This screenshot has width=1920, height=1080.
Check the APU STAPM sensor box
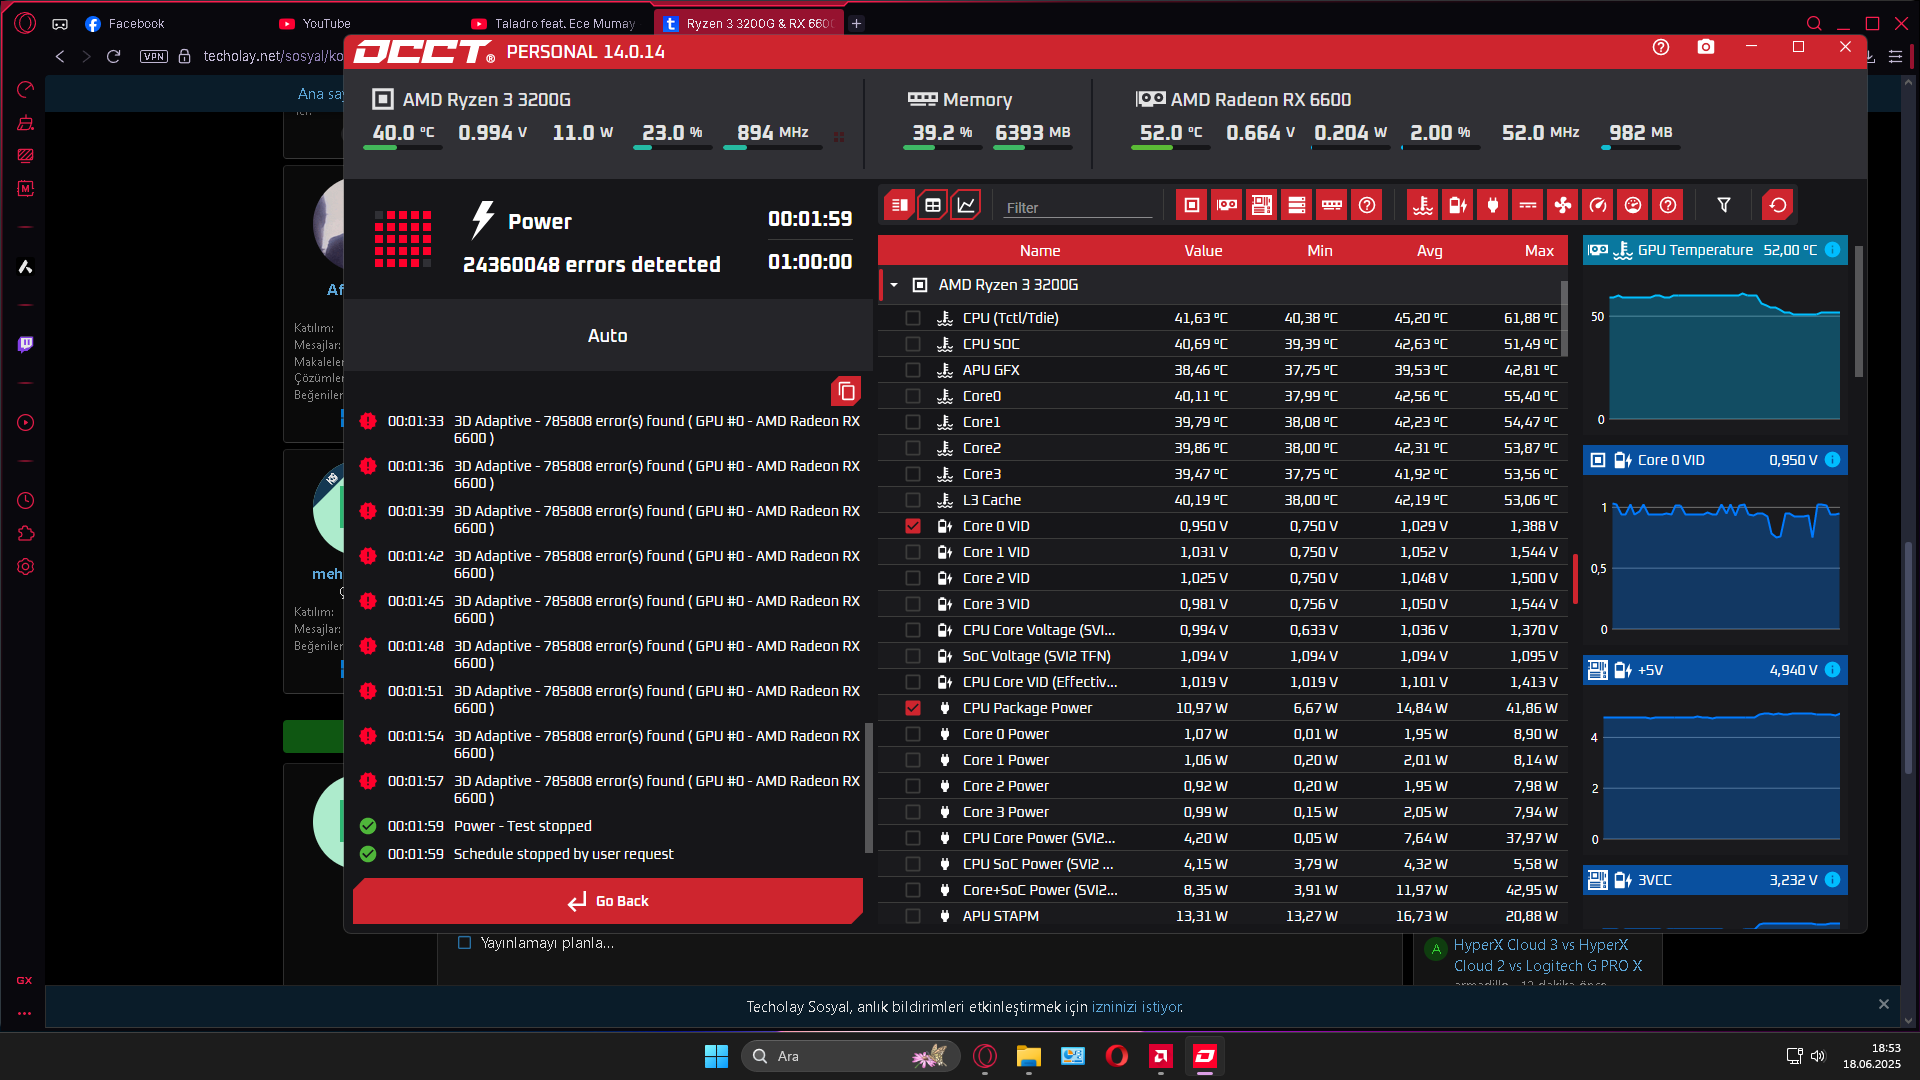click(913, 916)
